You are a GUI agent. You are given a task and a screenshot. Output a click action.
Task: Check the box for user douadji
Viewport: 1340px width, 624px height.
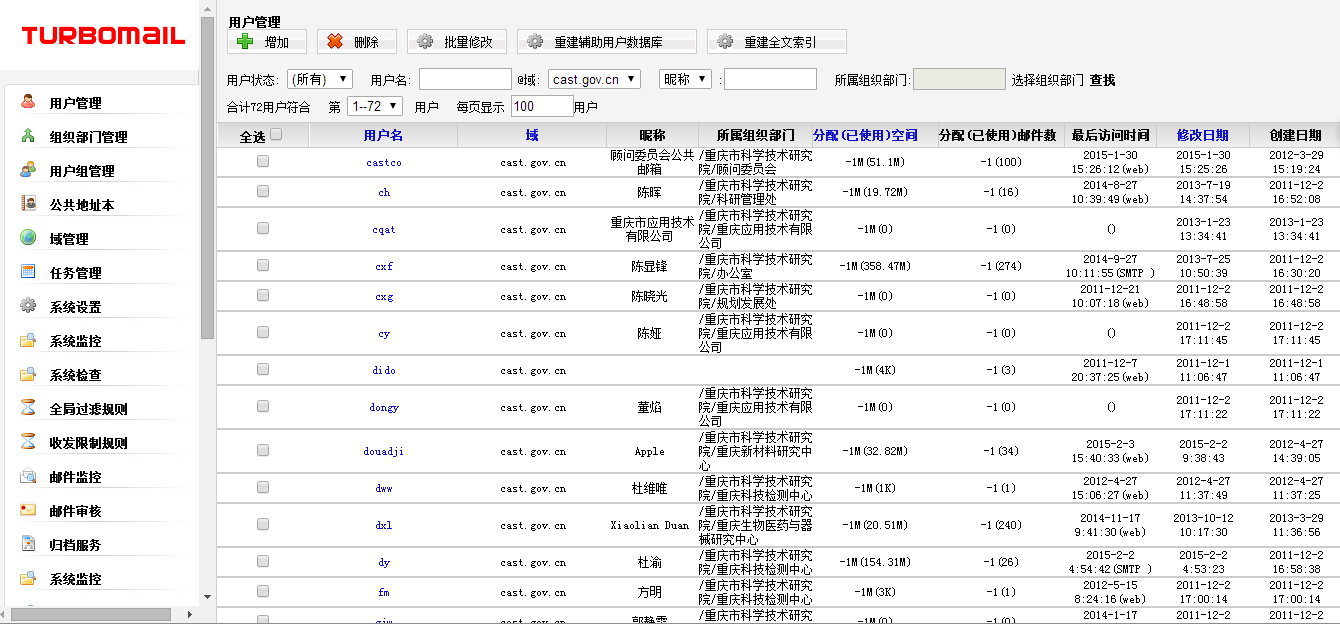click(x=263, y=450)
